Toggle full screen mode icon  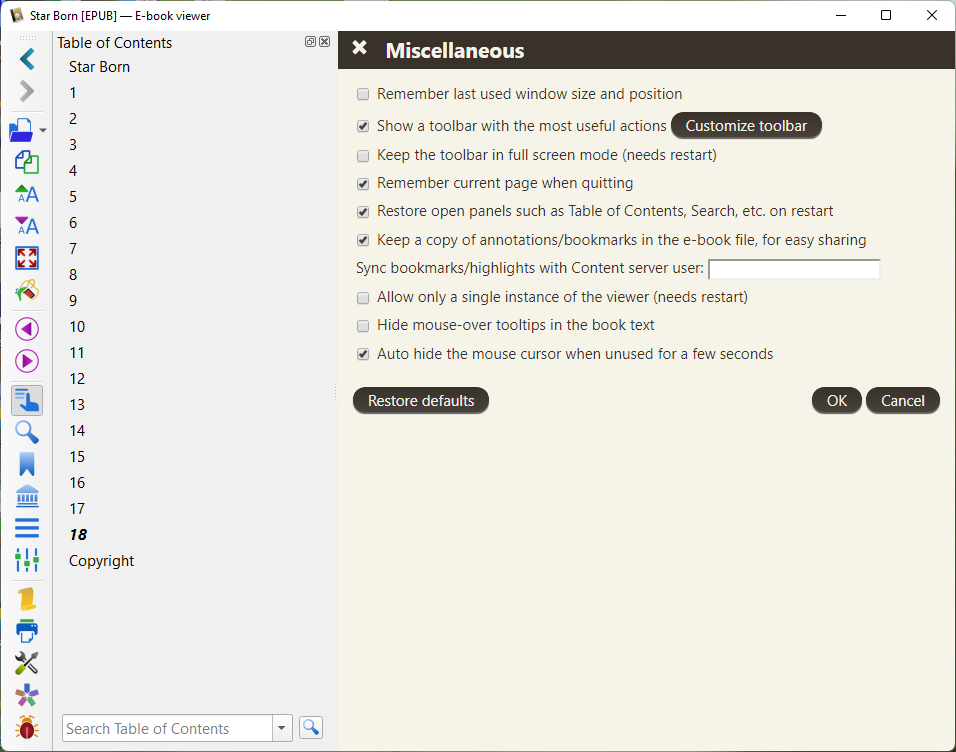pos(27,258)
